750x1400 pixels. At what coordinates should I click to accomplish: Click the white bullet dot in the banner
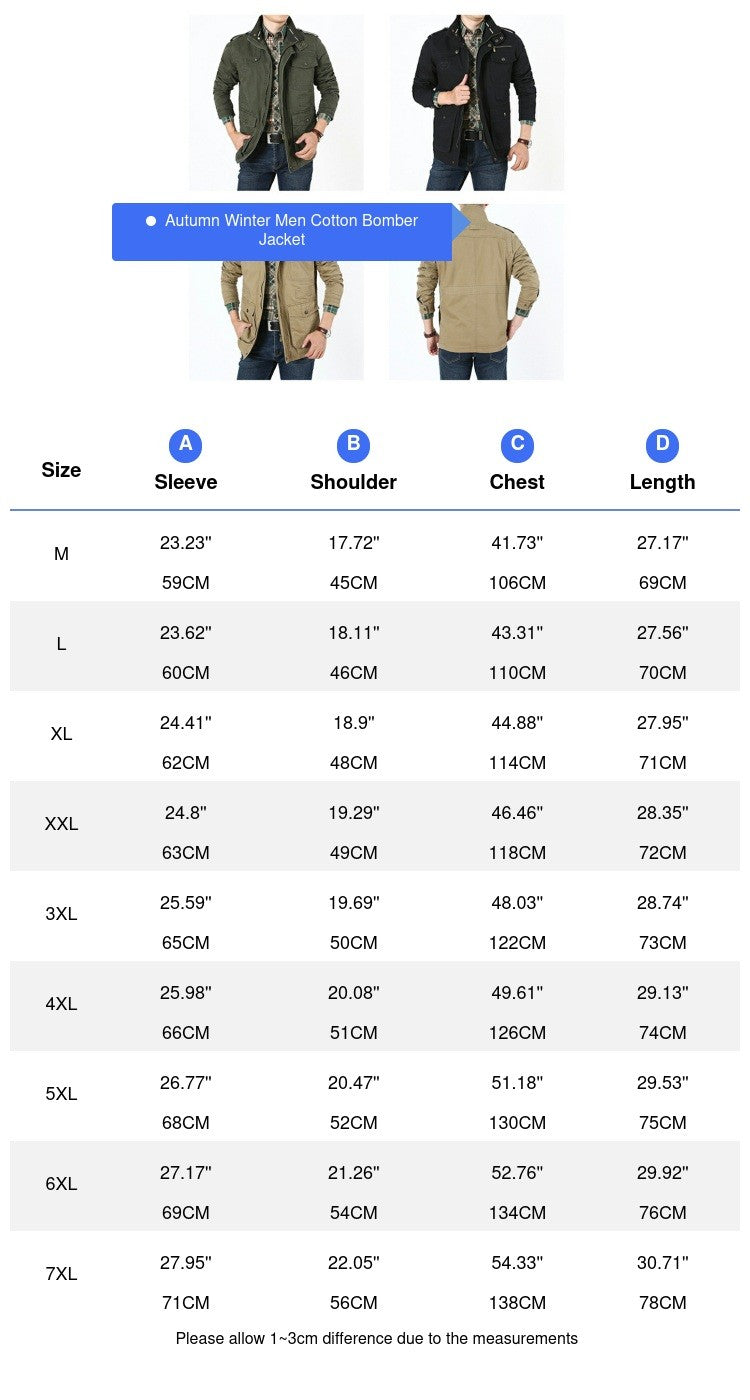point(151,221)
